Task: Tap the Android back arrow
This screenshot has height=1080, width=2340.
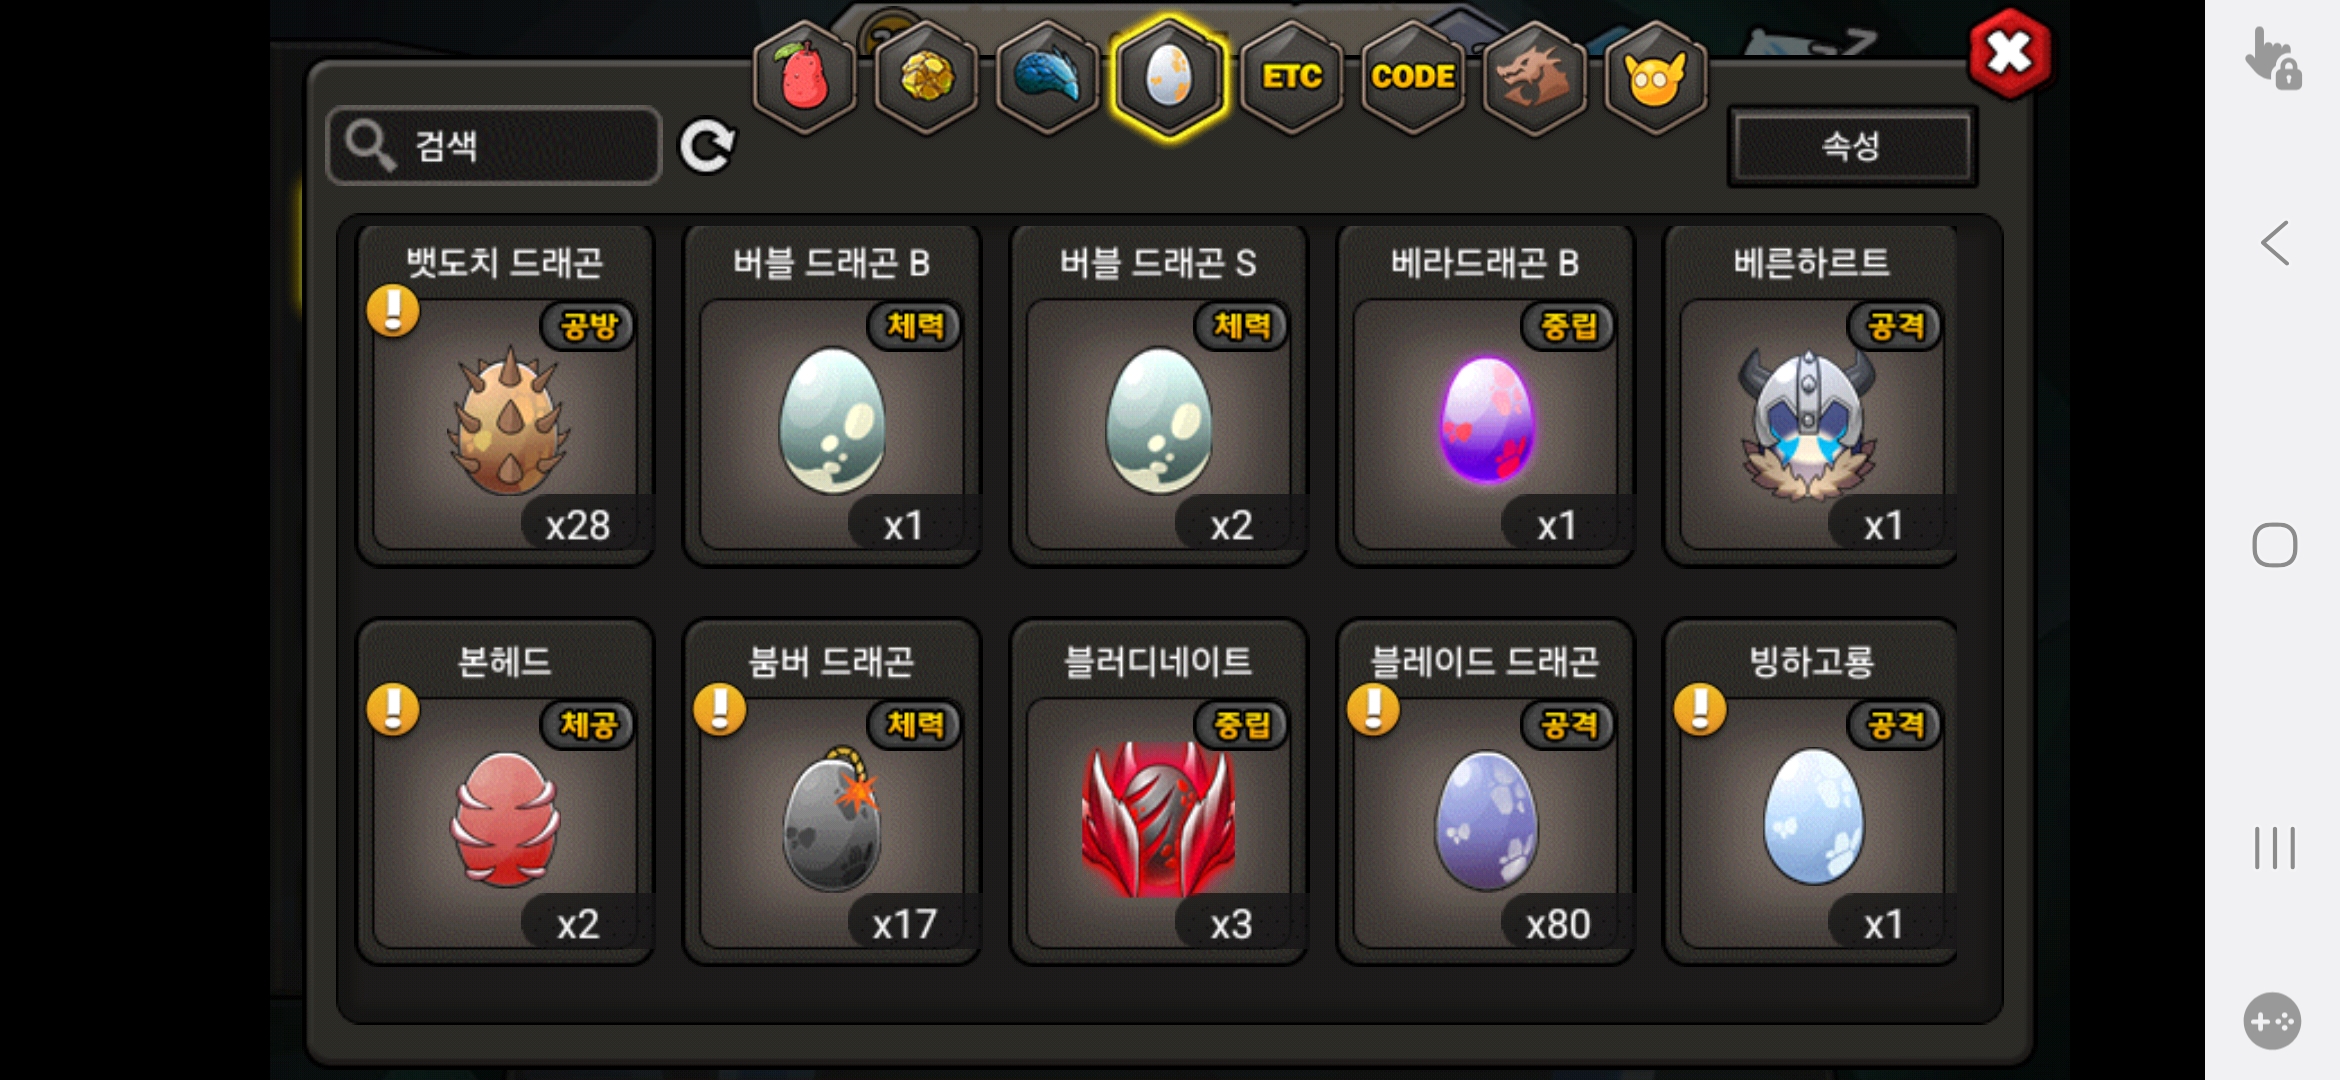Action: (x=2274, y=243)
